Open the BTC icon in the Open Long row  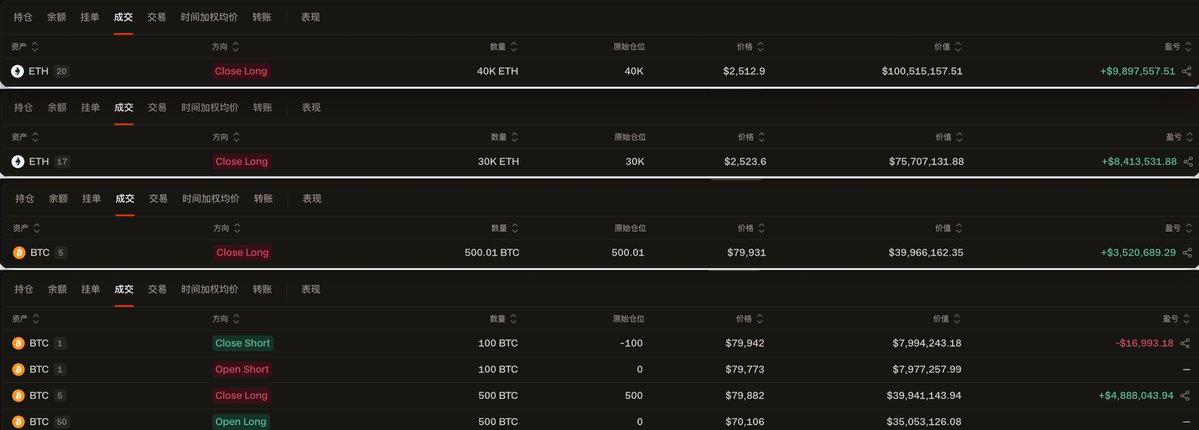(18, 422)
